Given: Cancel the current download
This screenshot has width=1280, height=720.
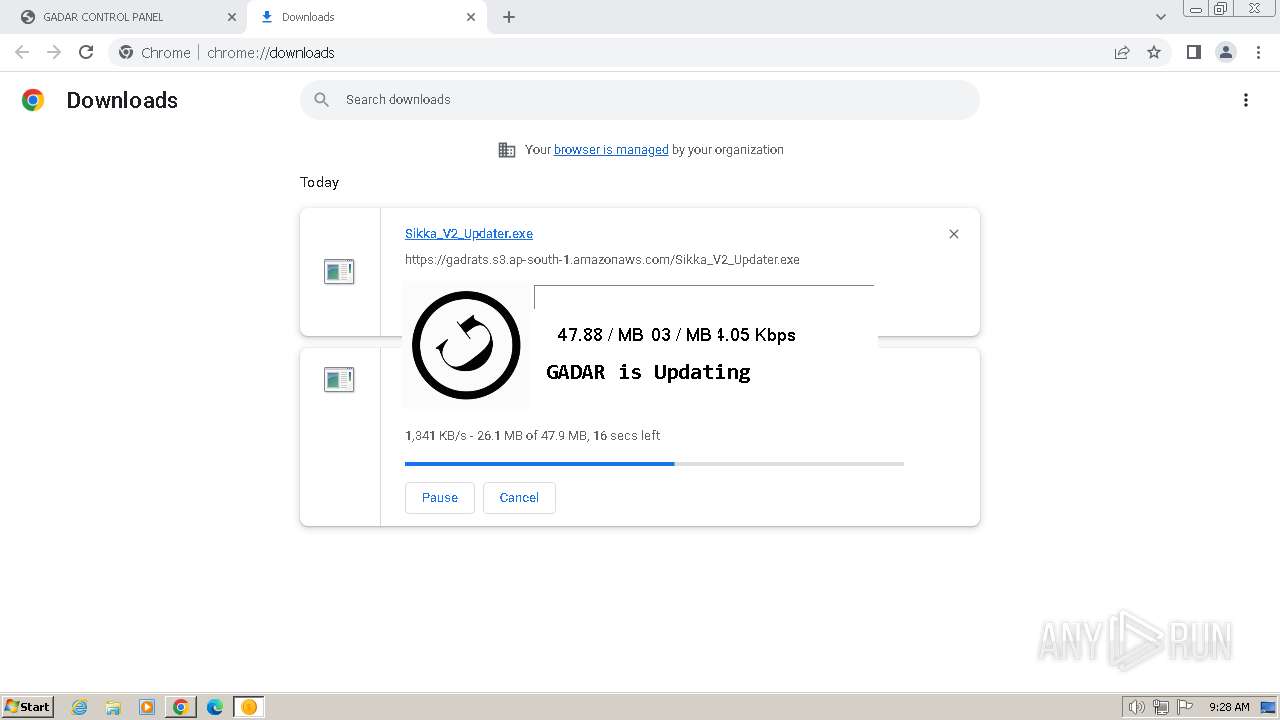Looking at the screenshot, I should pos(519,498).
